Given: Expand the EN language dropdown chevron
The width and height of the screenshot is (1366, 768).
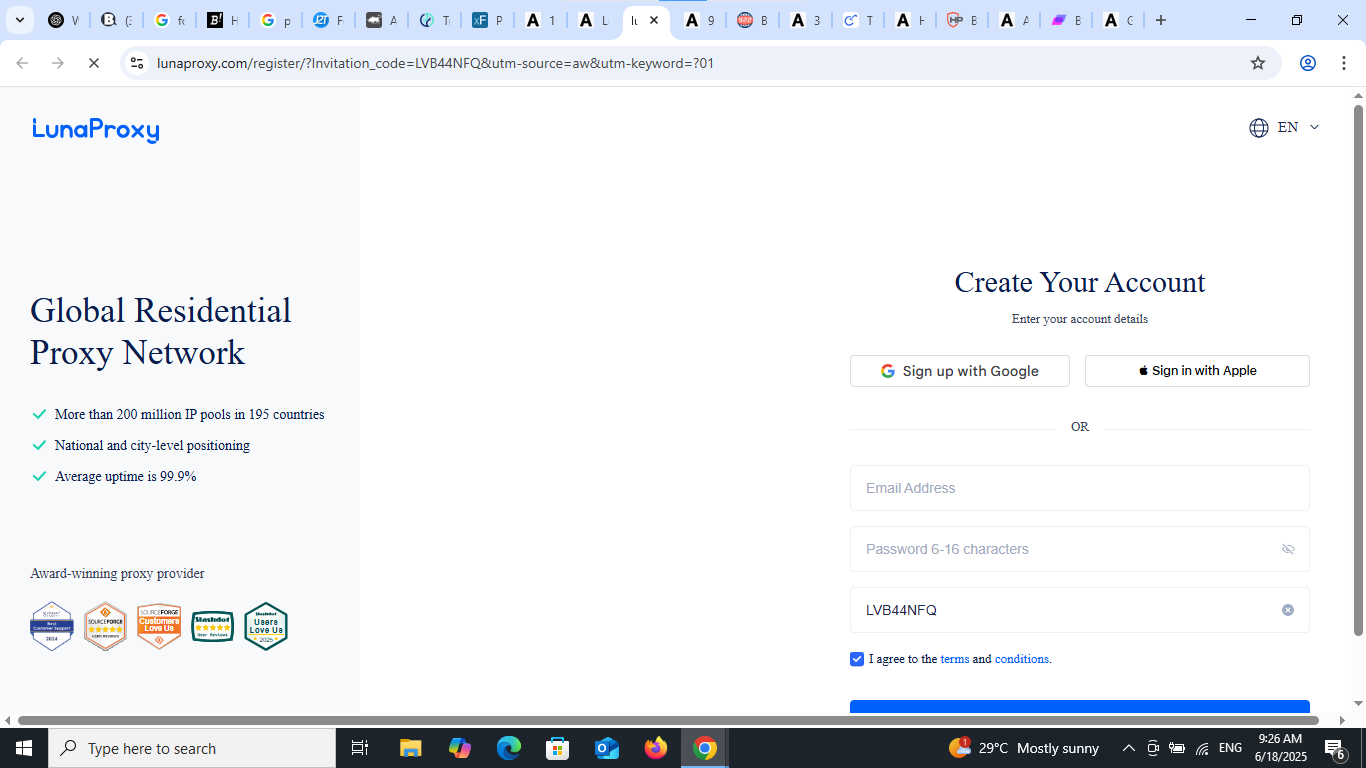Looking at the screenshot, I should pyautogui.click(x=1314, y=128).
